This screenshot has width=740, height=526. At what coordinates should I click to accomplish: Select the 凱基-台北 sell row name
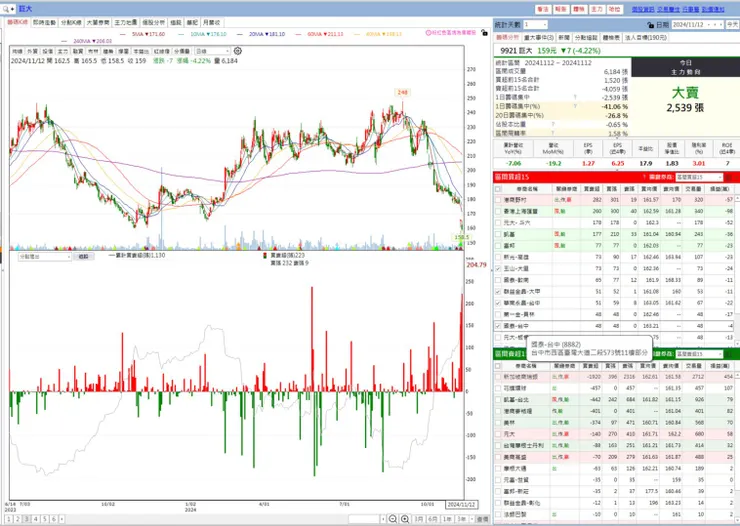[514, 400]
